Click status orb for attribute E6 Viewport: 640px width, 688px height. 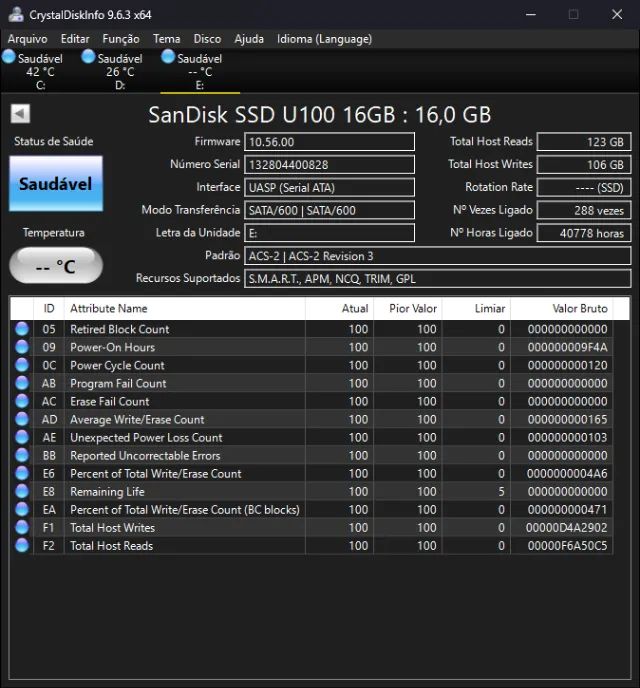[x=22, y=473]
